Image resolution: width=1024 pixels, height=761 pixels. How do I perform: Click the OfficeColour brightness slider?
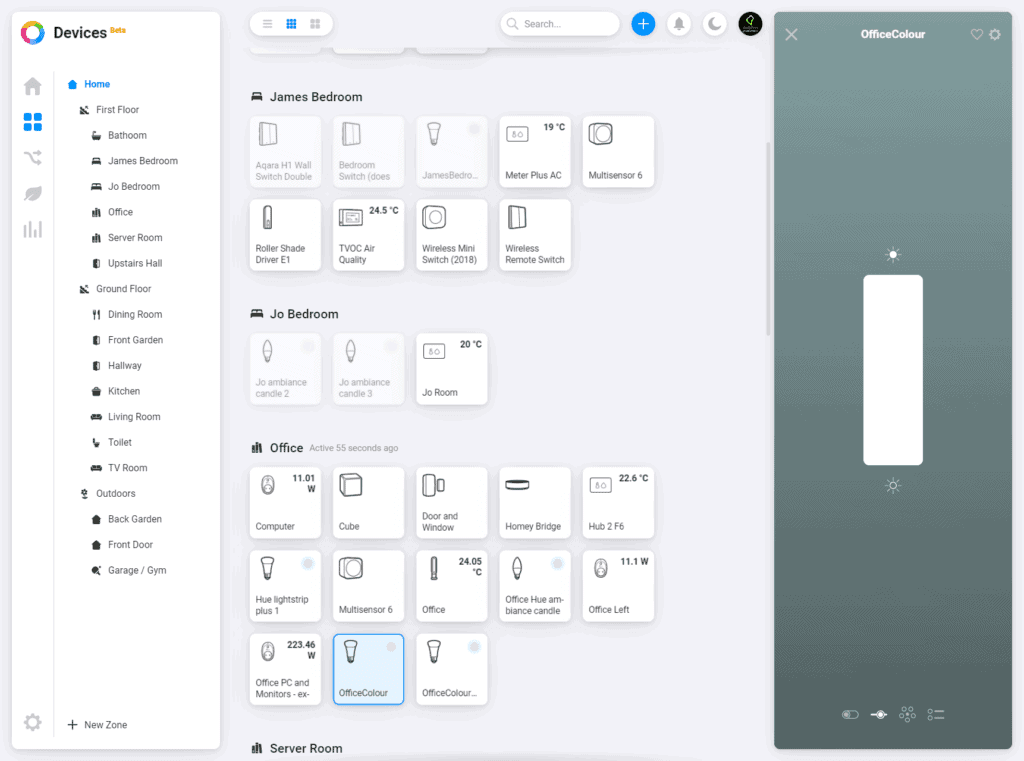point(893,370)
